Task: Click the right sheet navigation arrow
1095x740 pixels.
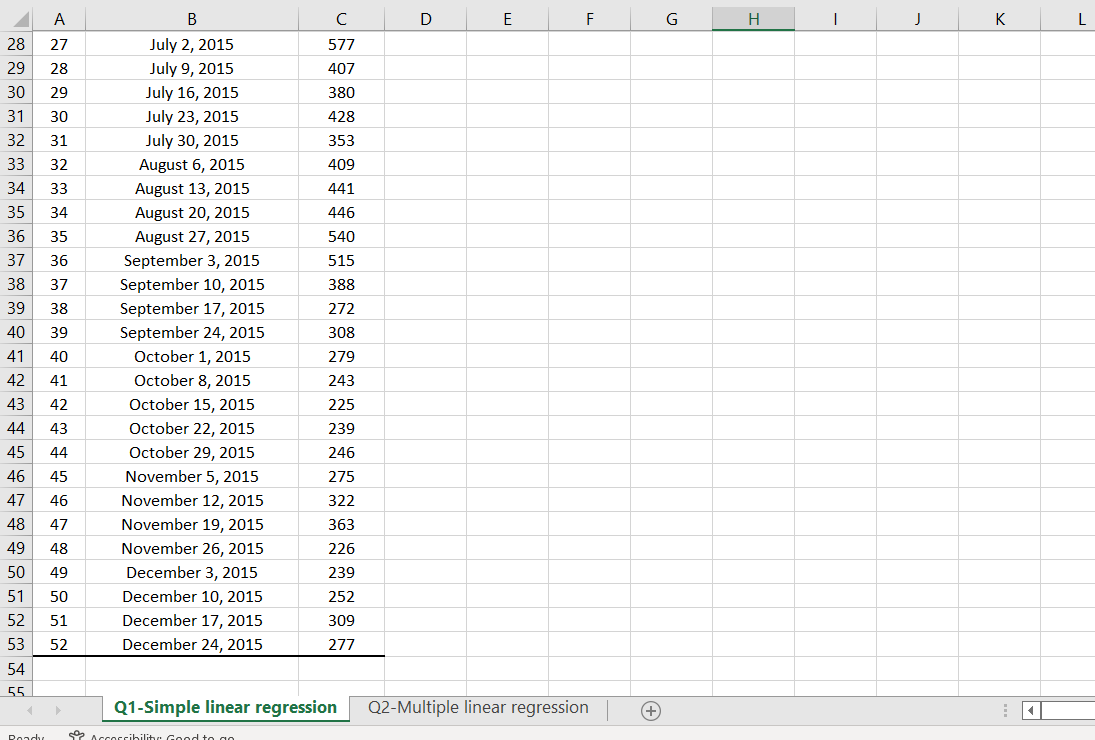Action: pyautogui.click(x=59, y=710)
